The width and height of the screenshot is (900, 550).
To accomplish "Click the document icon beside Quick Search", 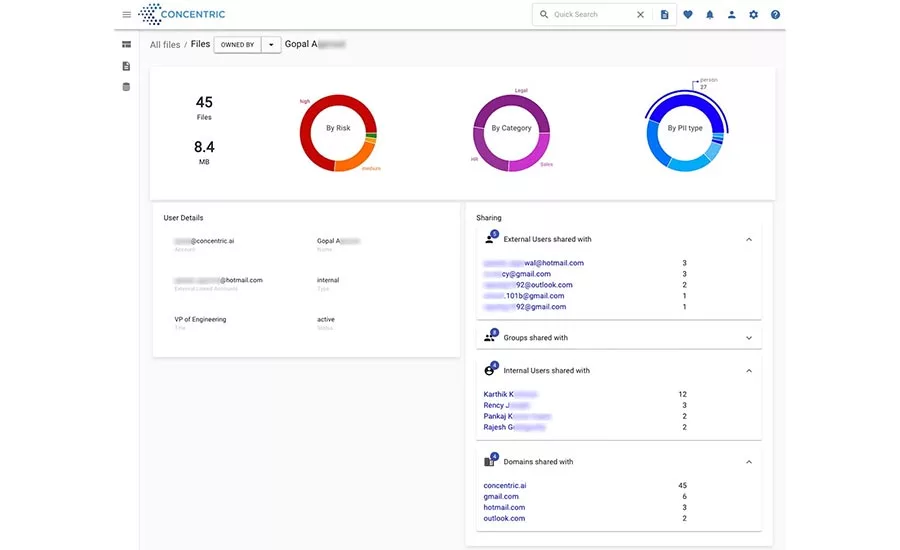I will [664, 15].
